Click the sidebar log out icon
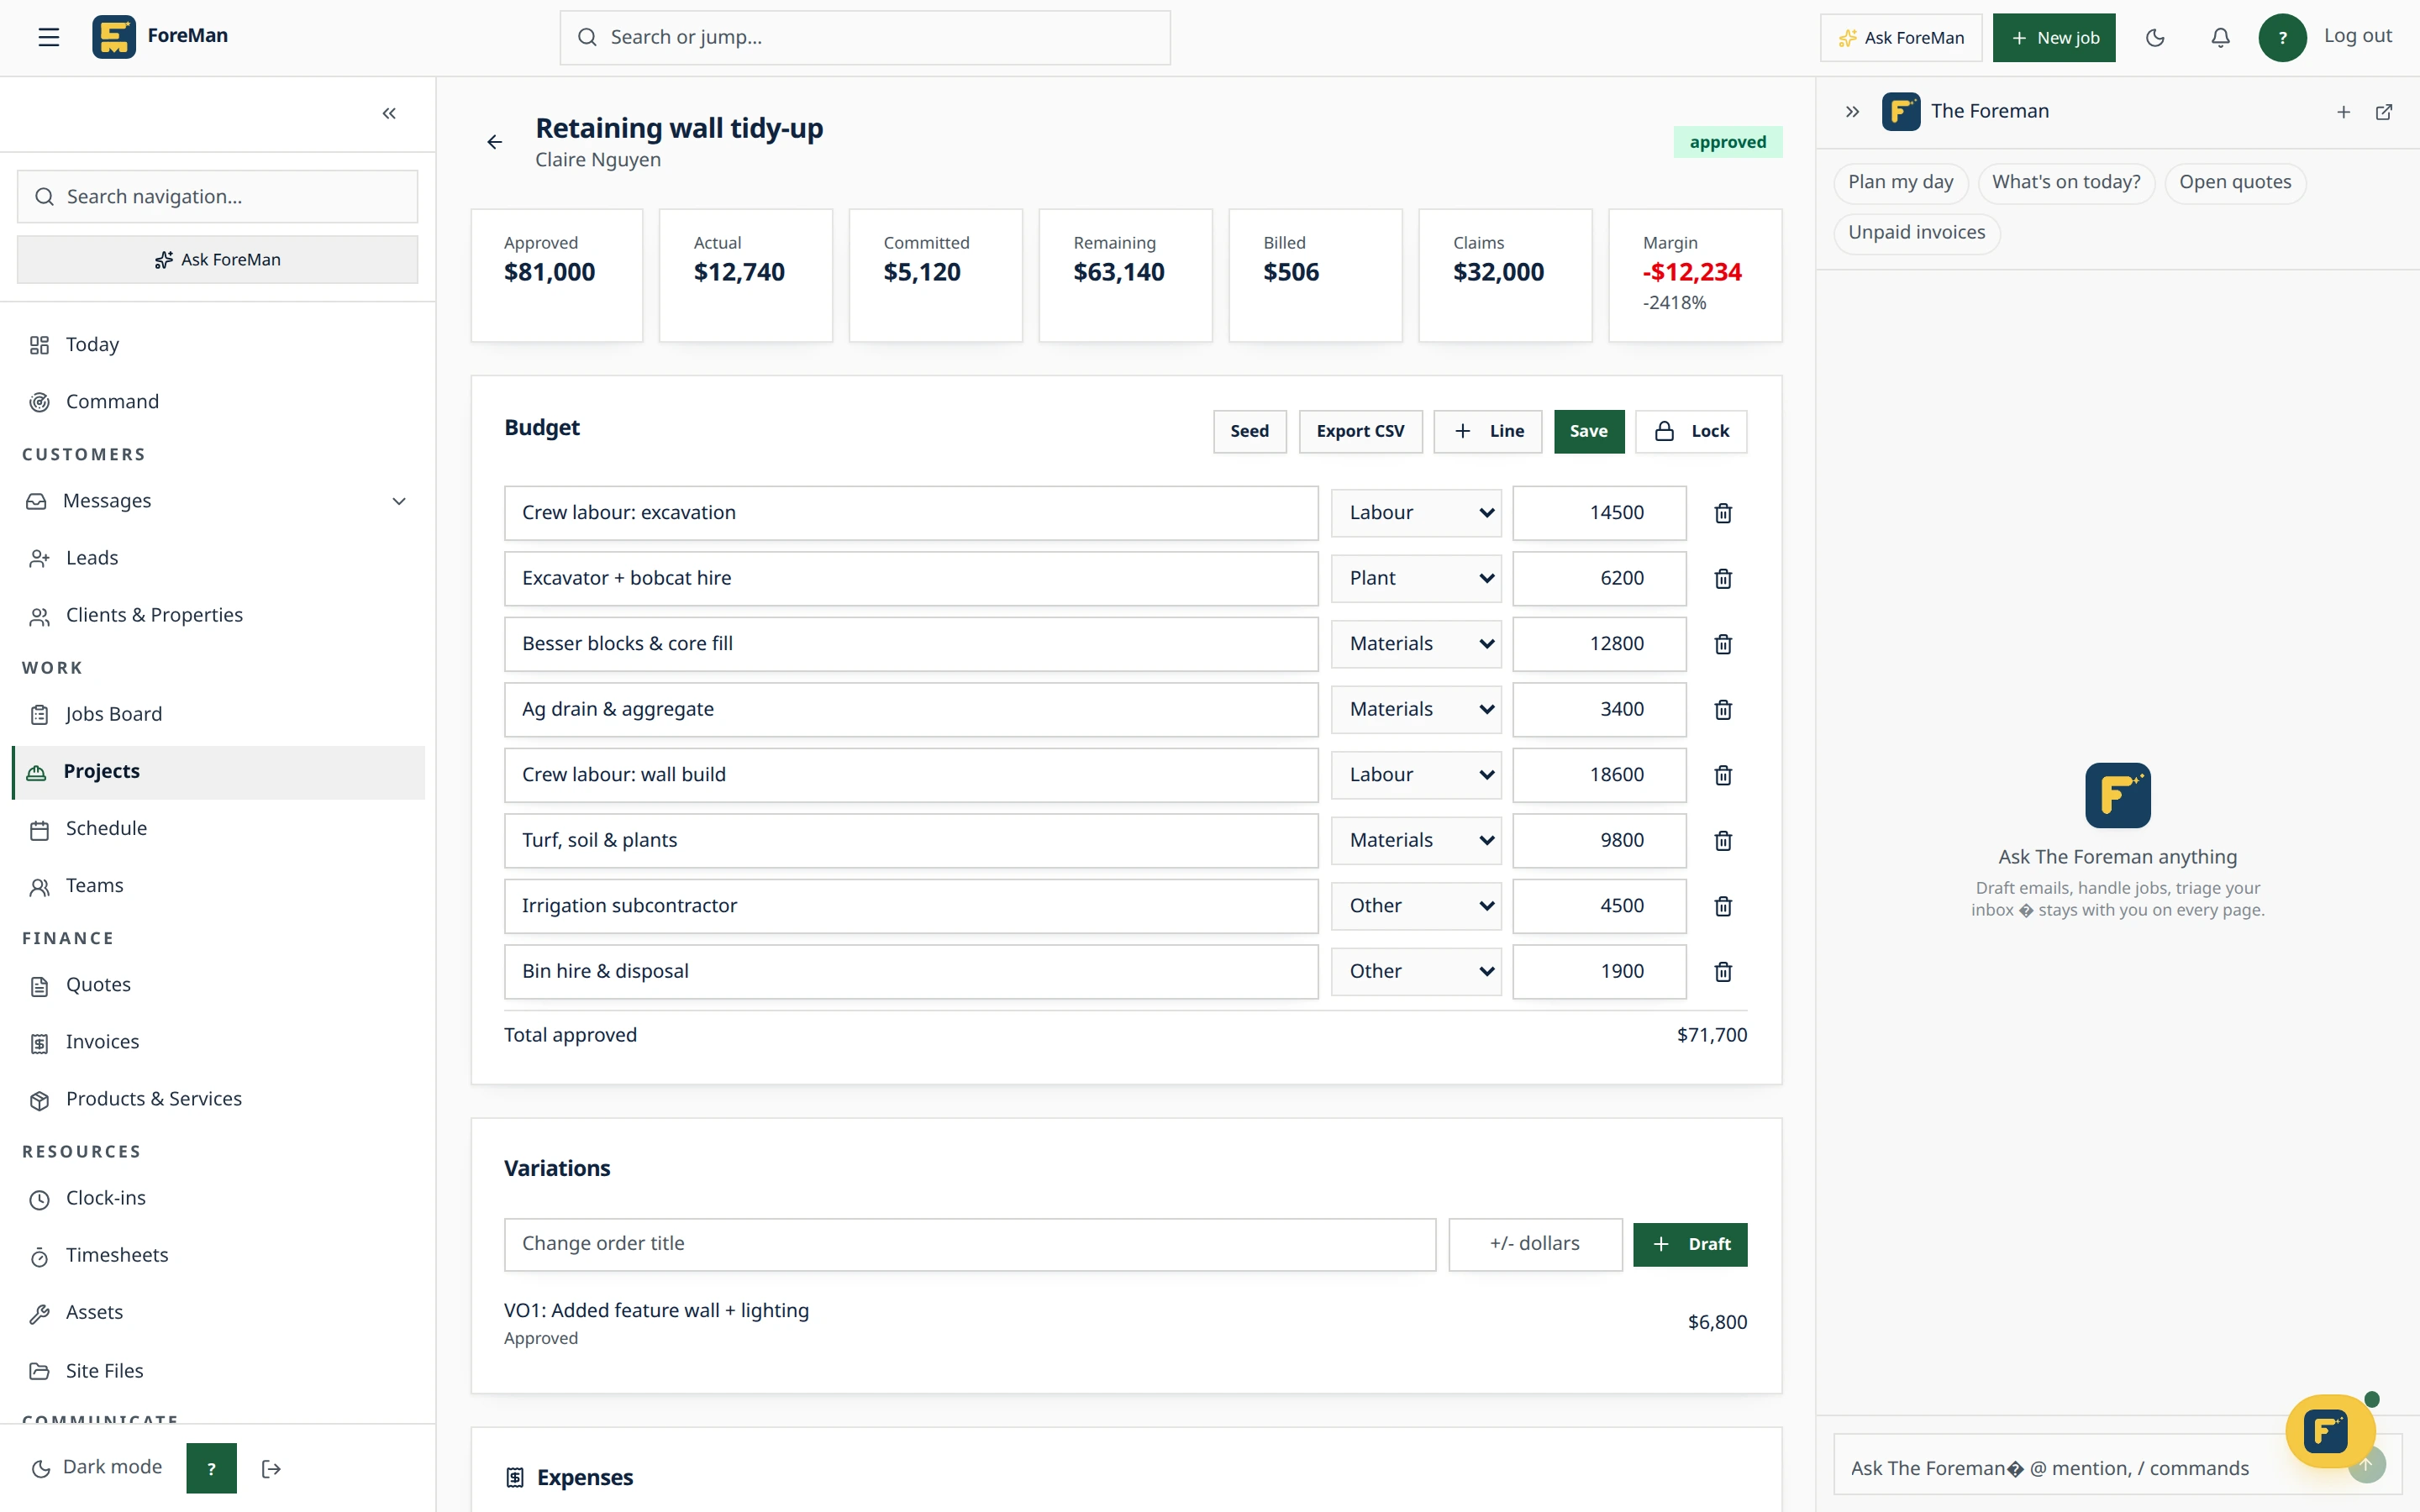The width and height of the screenshot is (2420, 1512). (x=271, y=1468)
